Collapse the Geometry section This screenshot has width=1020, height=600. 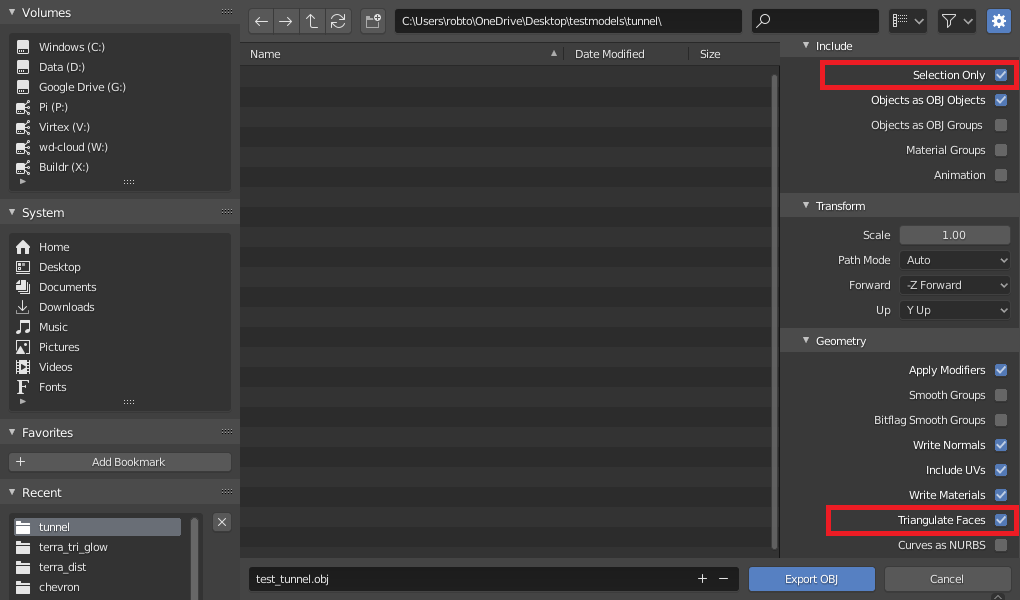click(x=807, y=341)
